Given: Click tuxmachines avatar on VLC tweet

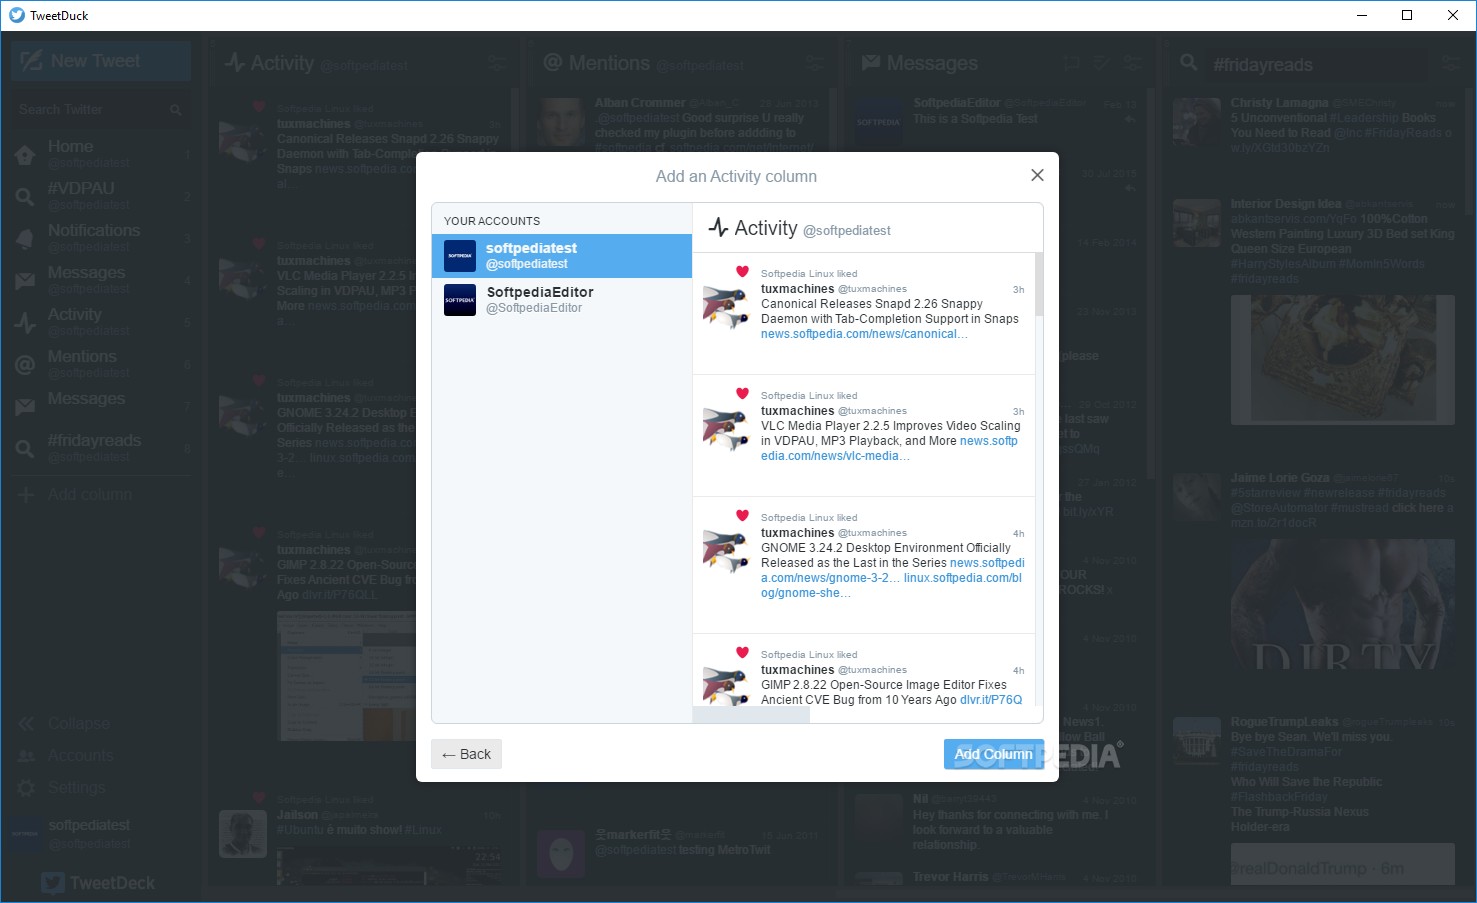Looking at the screenshot, I should [x=726, y=429].
